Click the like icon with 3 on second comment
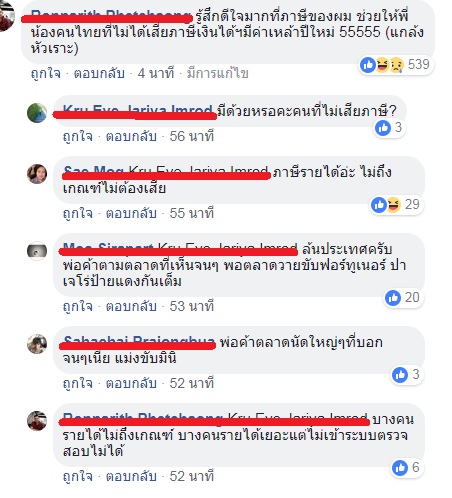Image resolution: width=452 pixels, height=498 pixels. click(x=383, y=128)
